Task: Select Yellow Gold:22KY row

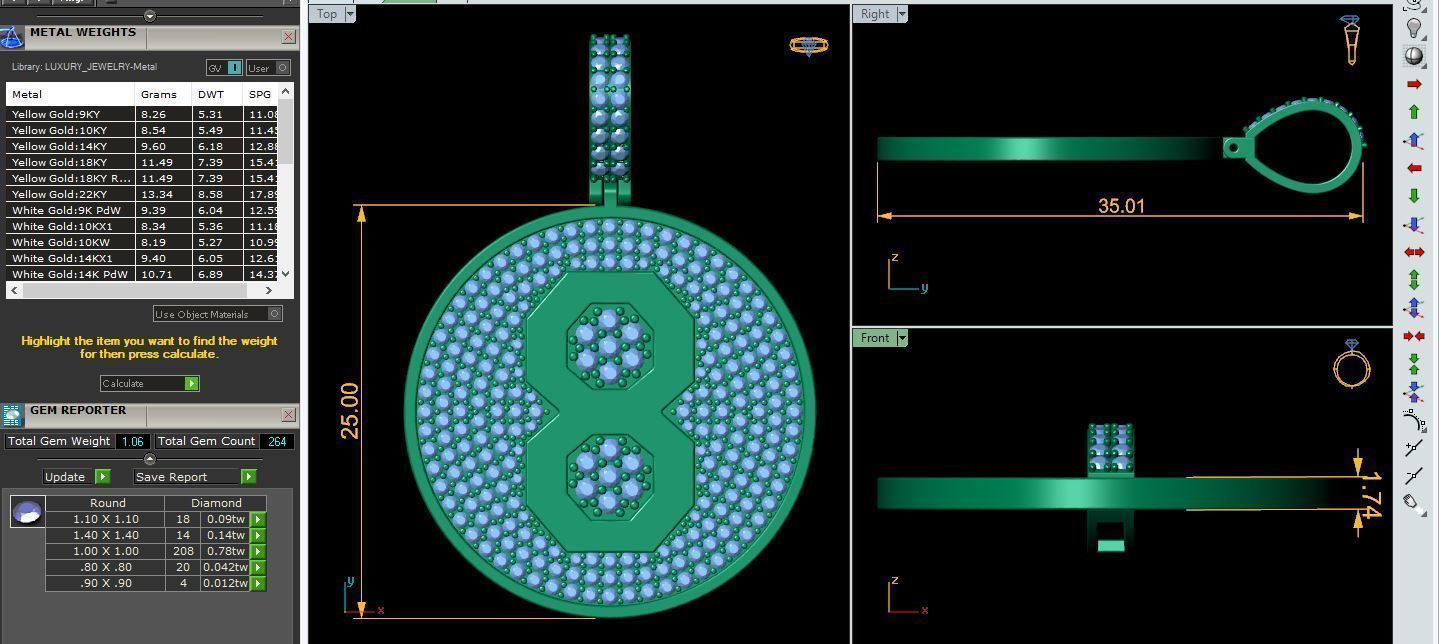Action: click(x=142, y=194)
